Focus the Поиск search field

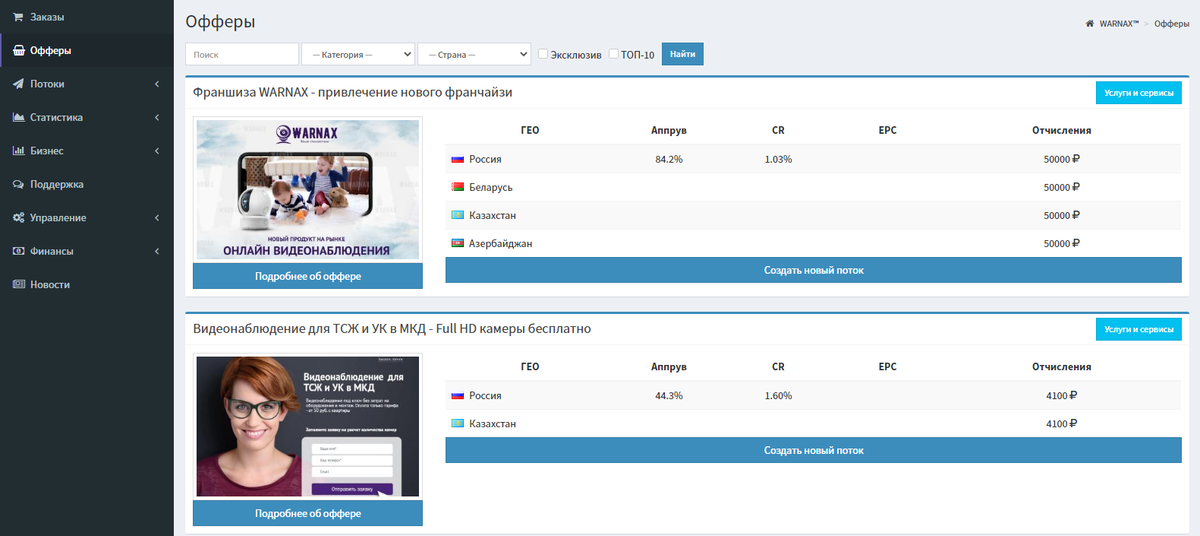(242, 54)
